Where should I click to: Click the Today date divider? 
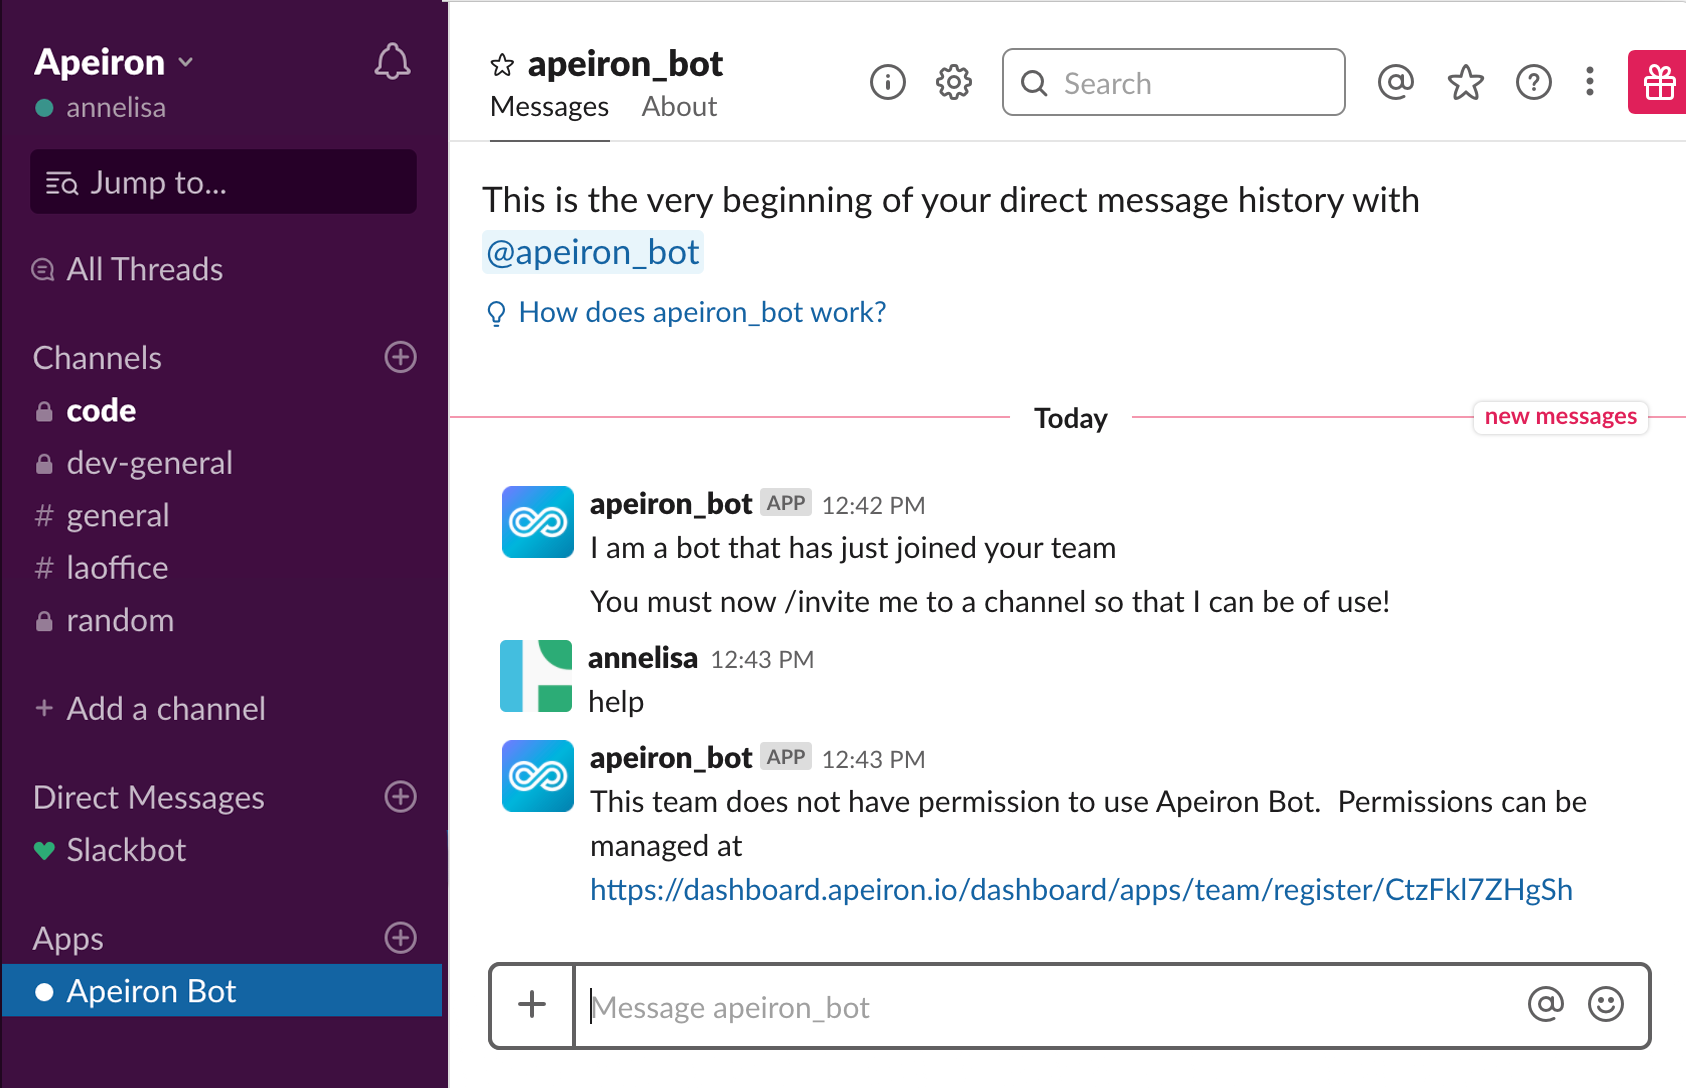tap(1070, 418)
